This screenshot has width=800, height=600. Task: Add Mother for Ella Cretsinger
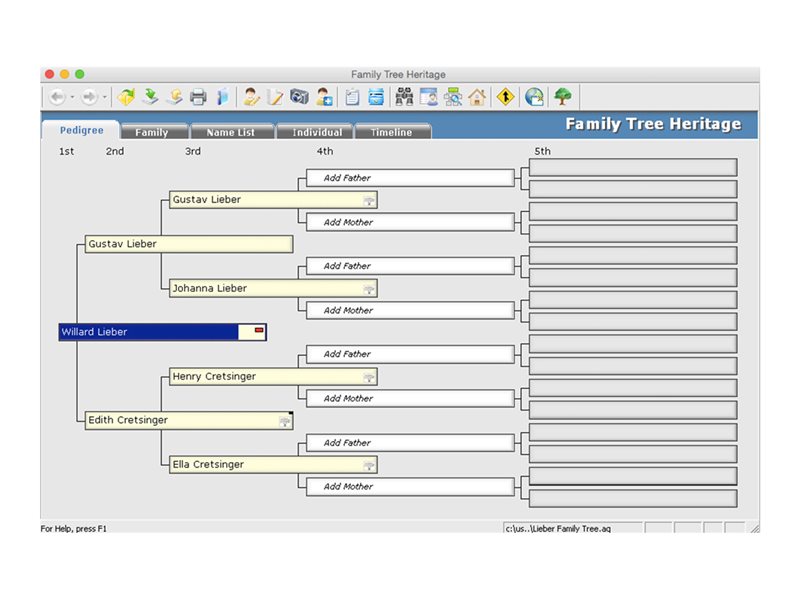410,486
